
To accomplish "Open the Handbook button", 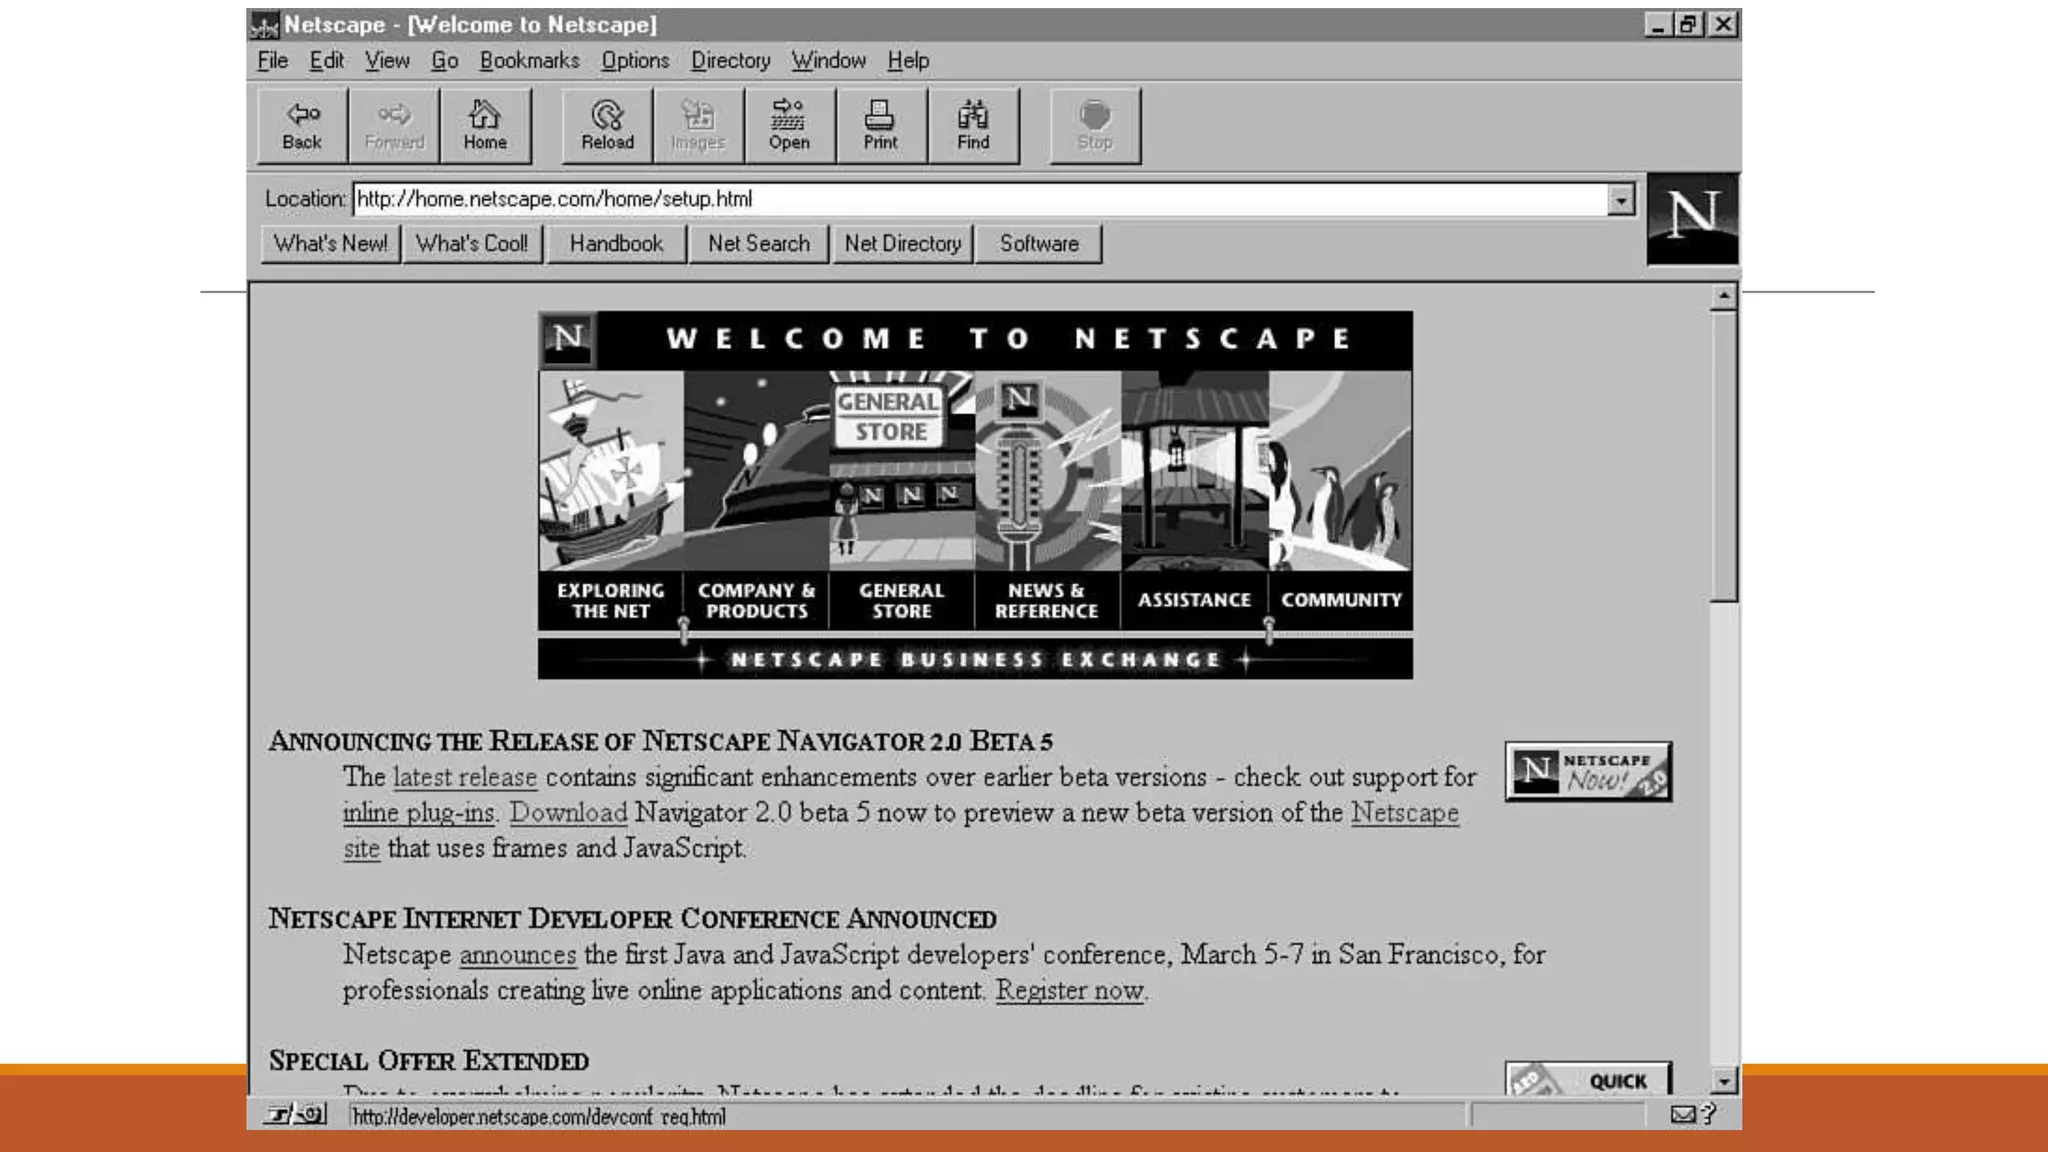I will tap(616, 244).
